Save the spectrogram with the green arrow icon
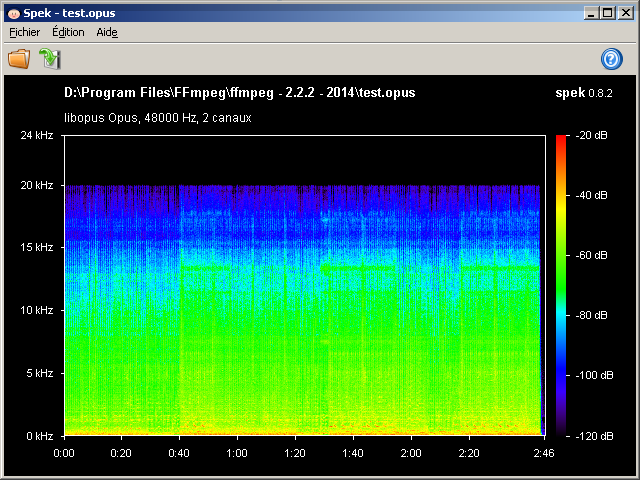640x480 pixels. [50, 59]
